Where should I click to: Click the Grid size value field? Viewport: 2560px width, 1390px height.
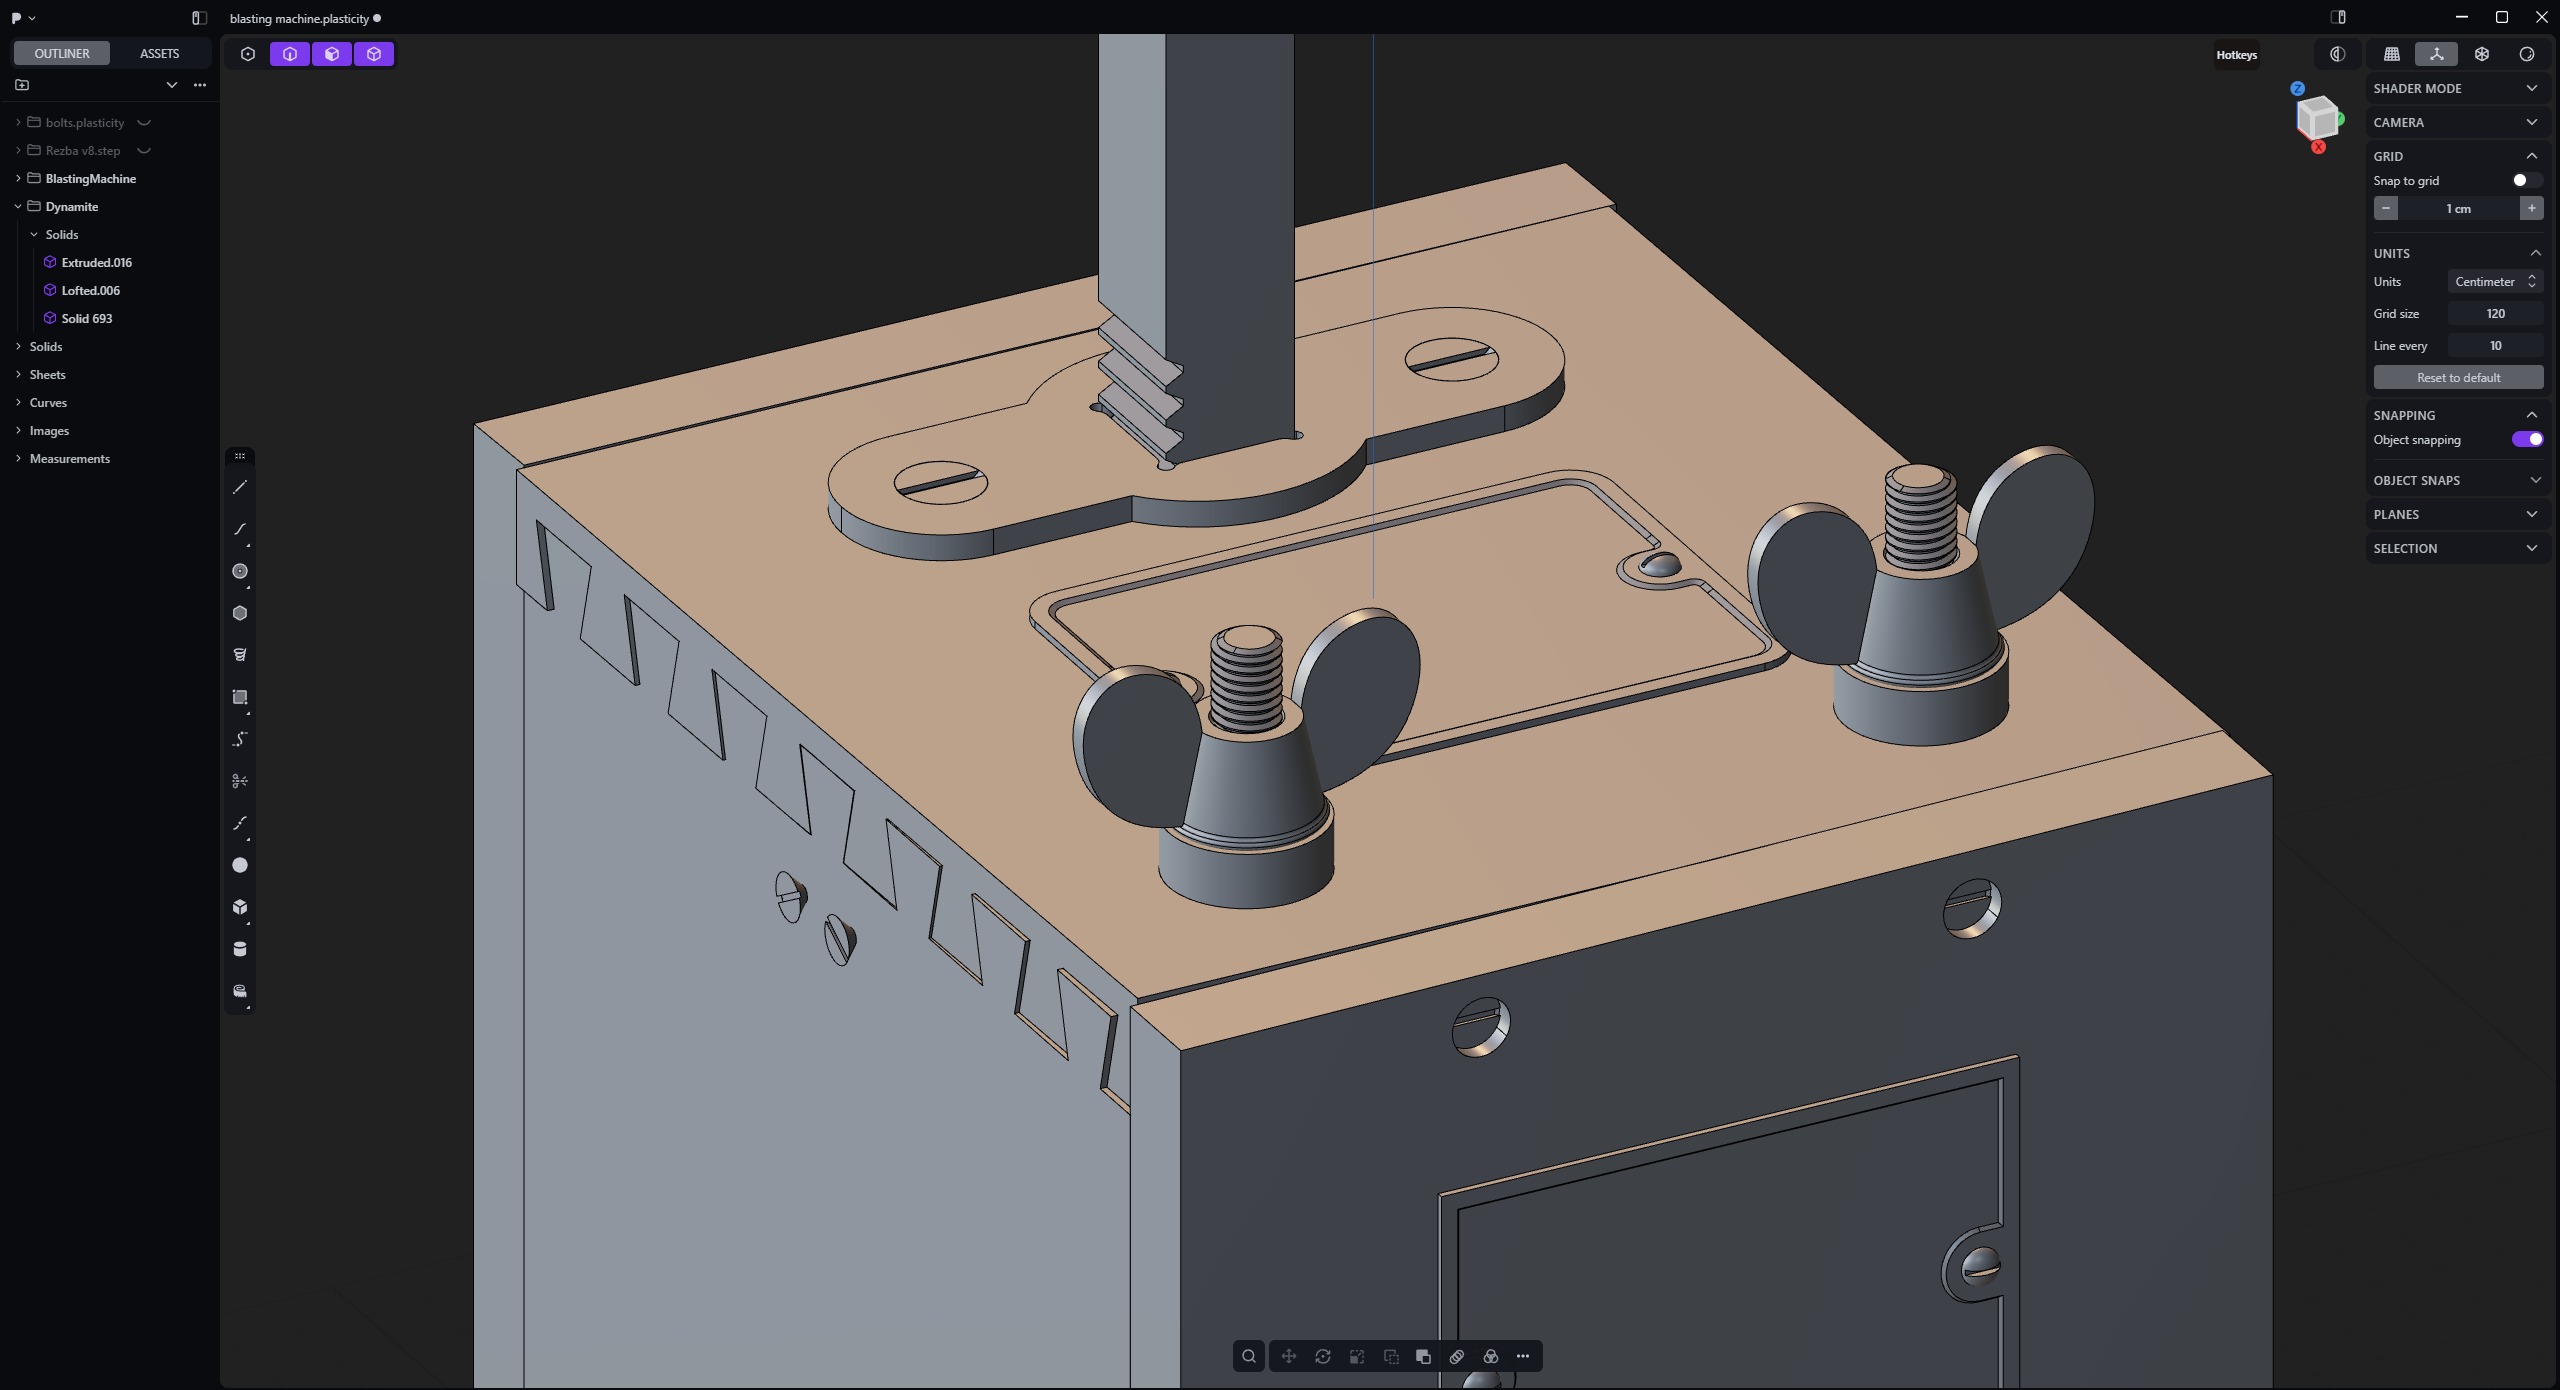click(2495, 313)
